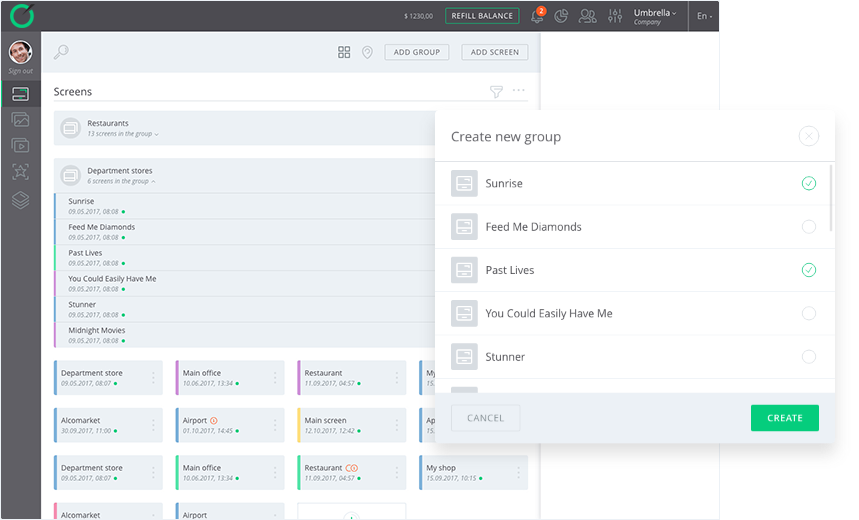
Task: Open the users icon in top bar
Action: (587, 16)
